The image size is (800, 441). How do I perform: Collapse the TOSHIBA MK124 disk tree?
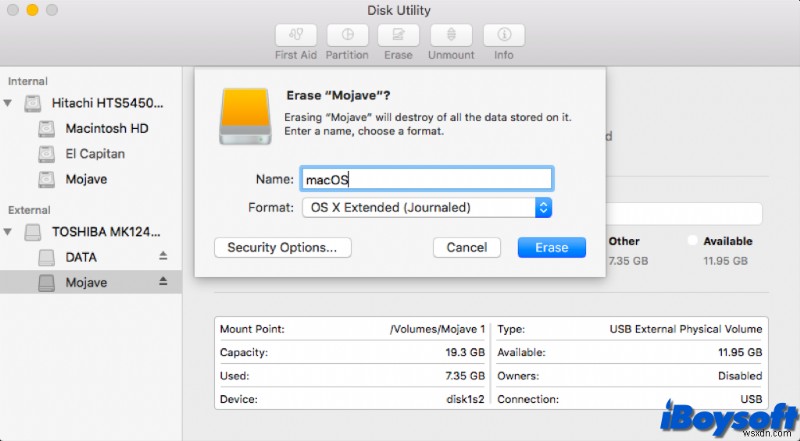tap(8, 232)
